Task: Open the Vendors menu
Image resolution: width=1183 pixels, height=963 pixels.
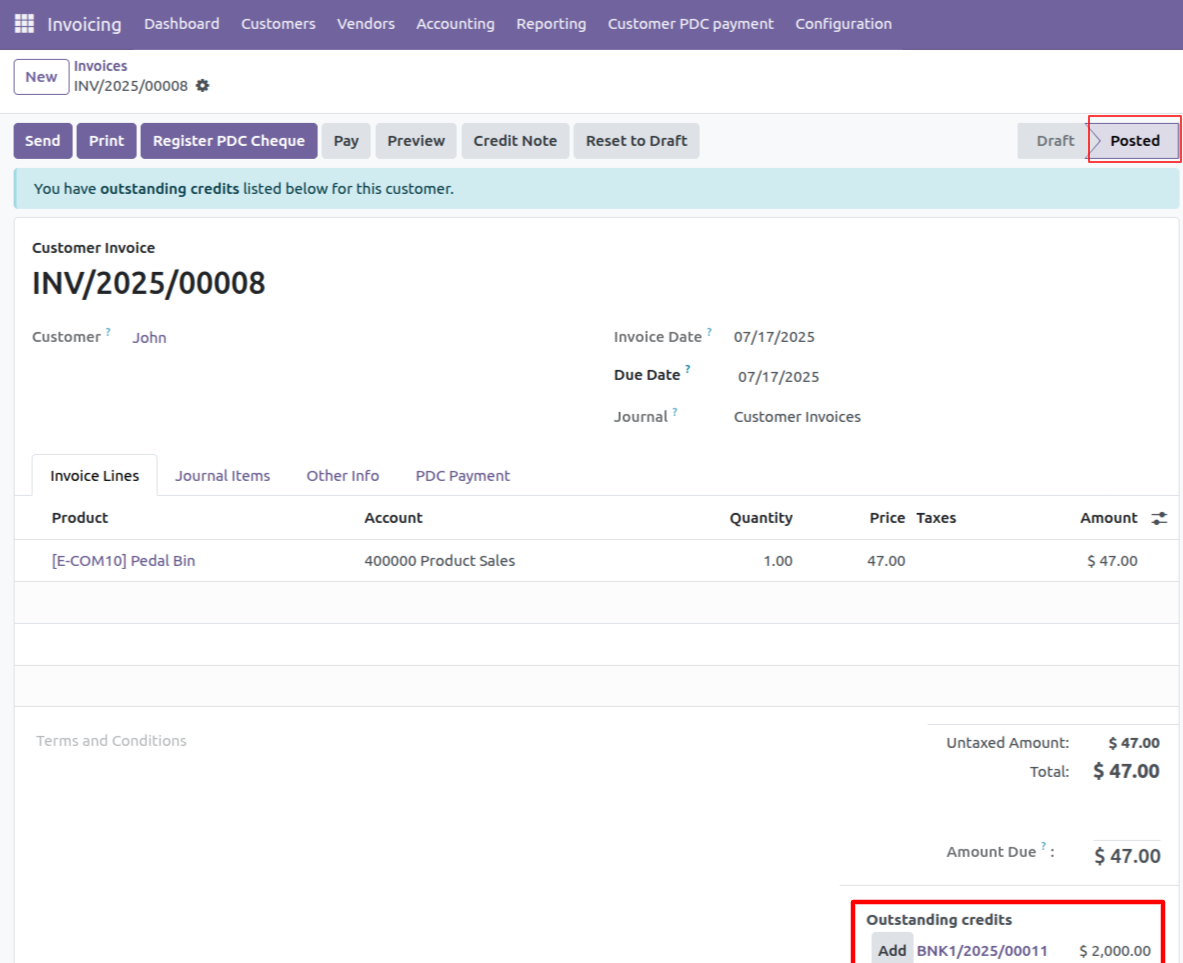Action: pyautogui.click(x=366, y=24)
